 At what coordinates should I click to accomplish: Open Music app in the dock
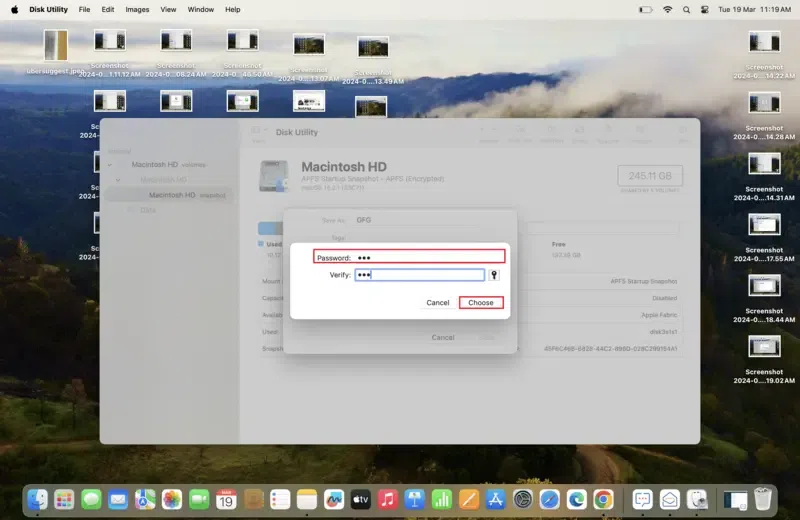coord(388,500)
